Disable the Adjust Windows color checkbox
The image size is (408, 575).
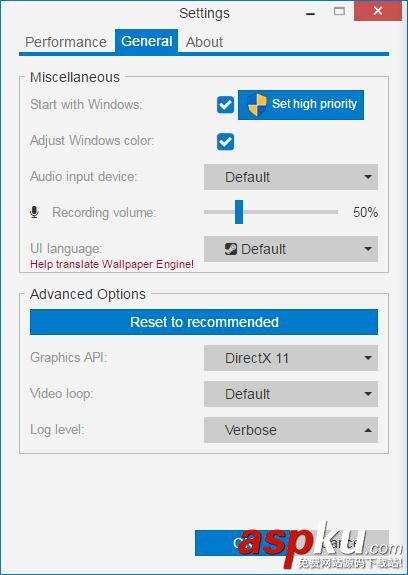[225, 142]
